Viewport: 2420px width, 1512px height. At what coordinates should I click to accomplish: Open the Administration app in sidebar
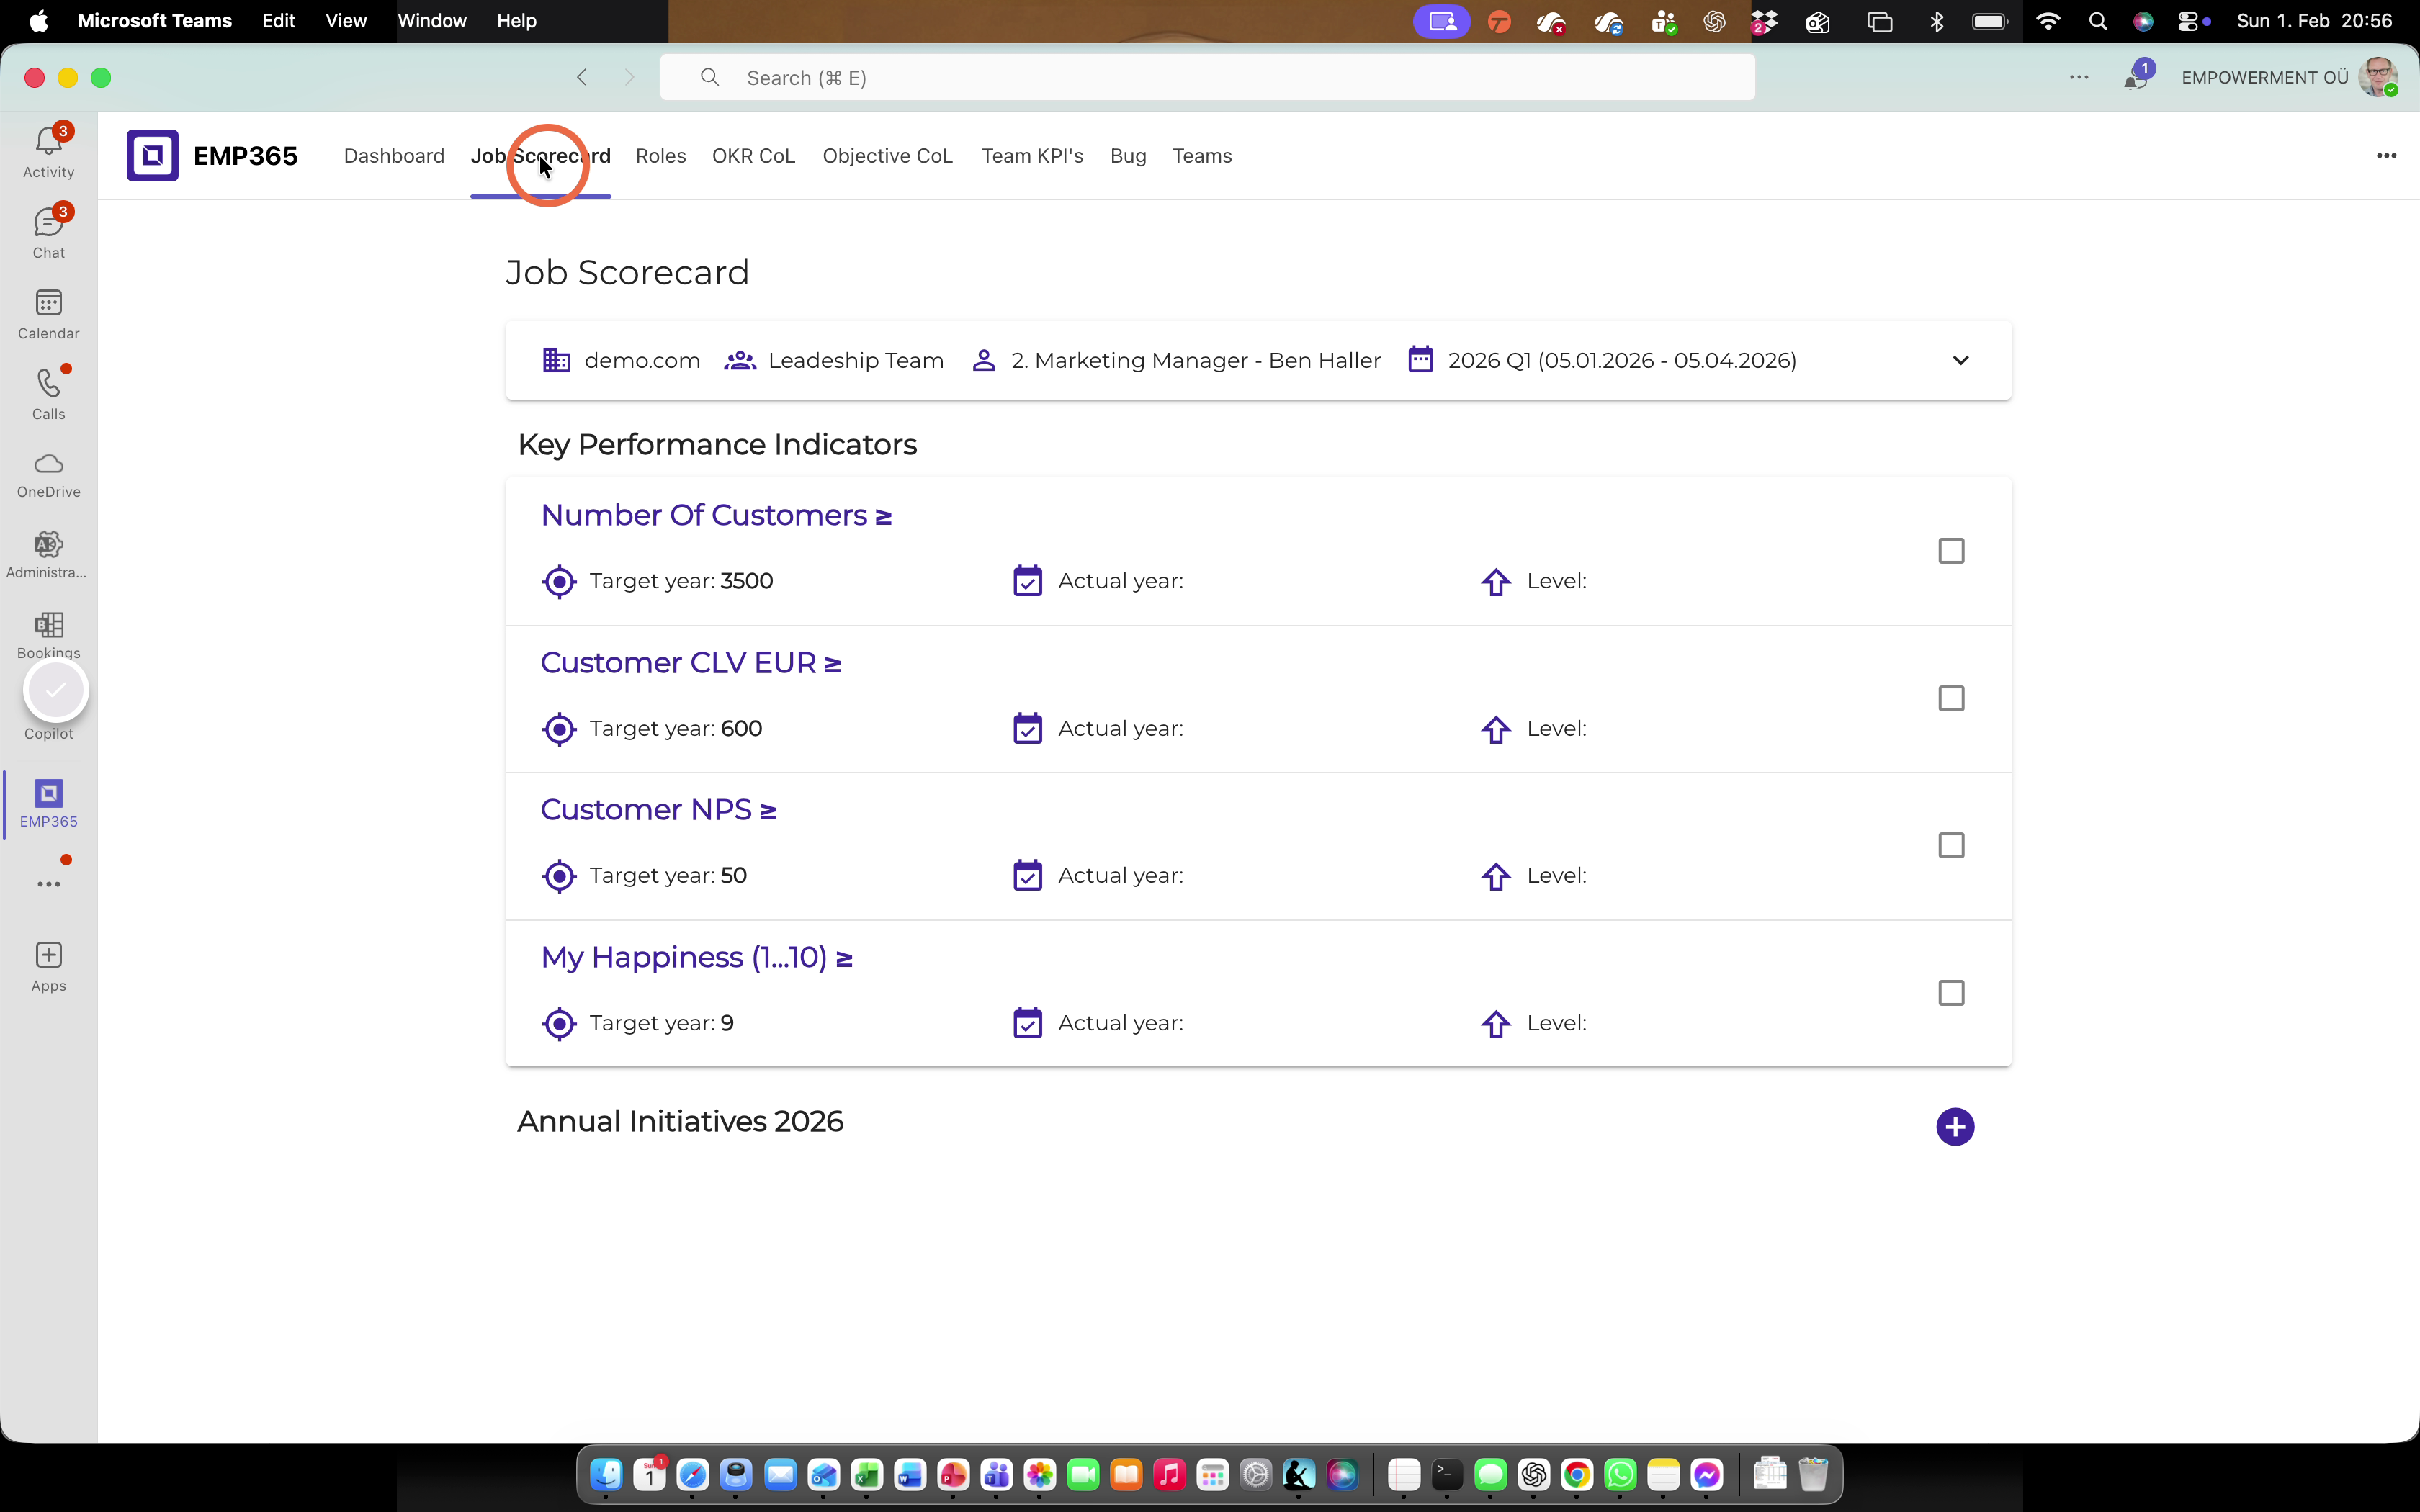tap(48, 555)
